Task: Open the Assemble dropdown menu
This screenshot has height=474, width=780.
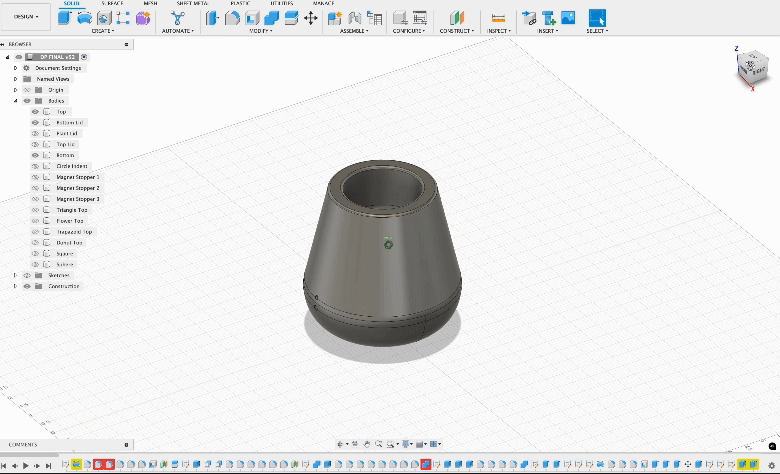Action: pos(354,31)
